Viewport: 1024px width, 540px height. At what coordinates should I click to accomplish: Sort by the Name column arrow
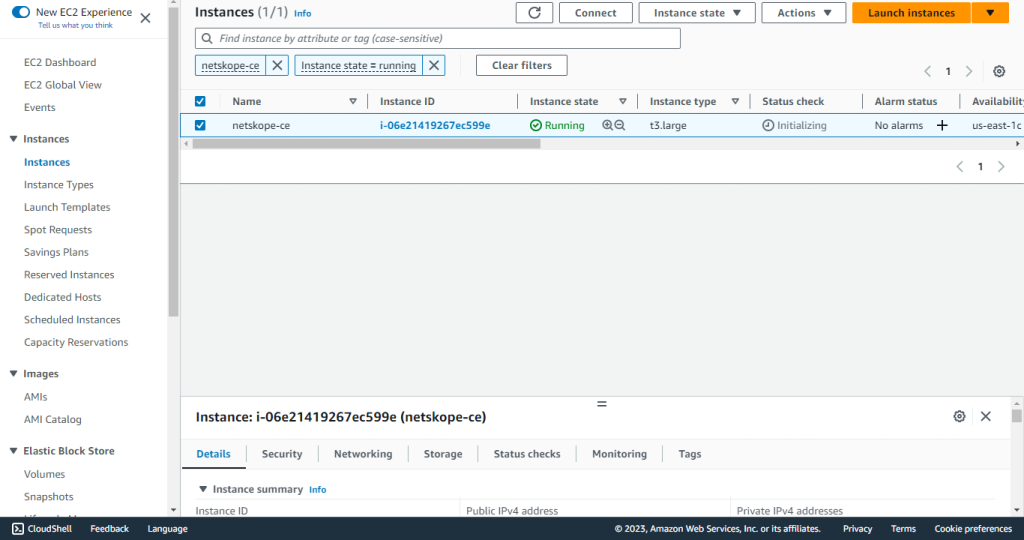[353, 101]
